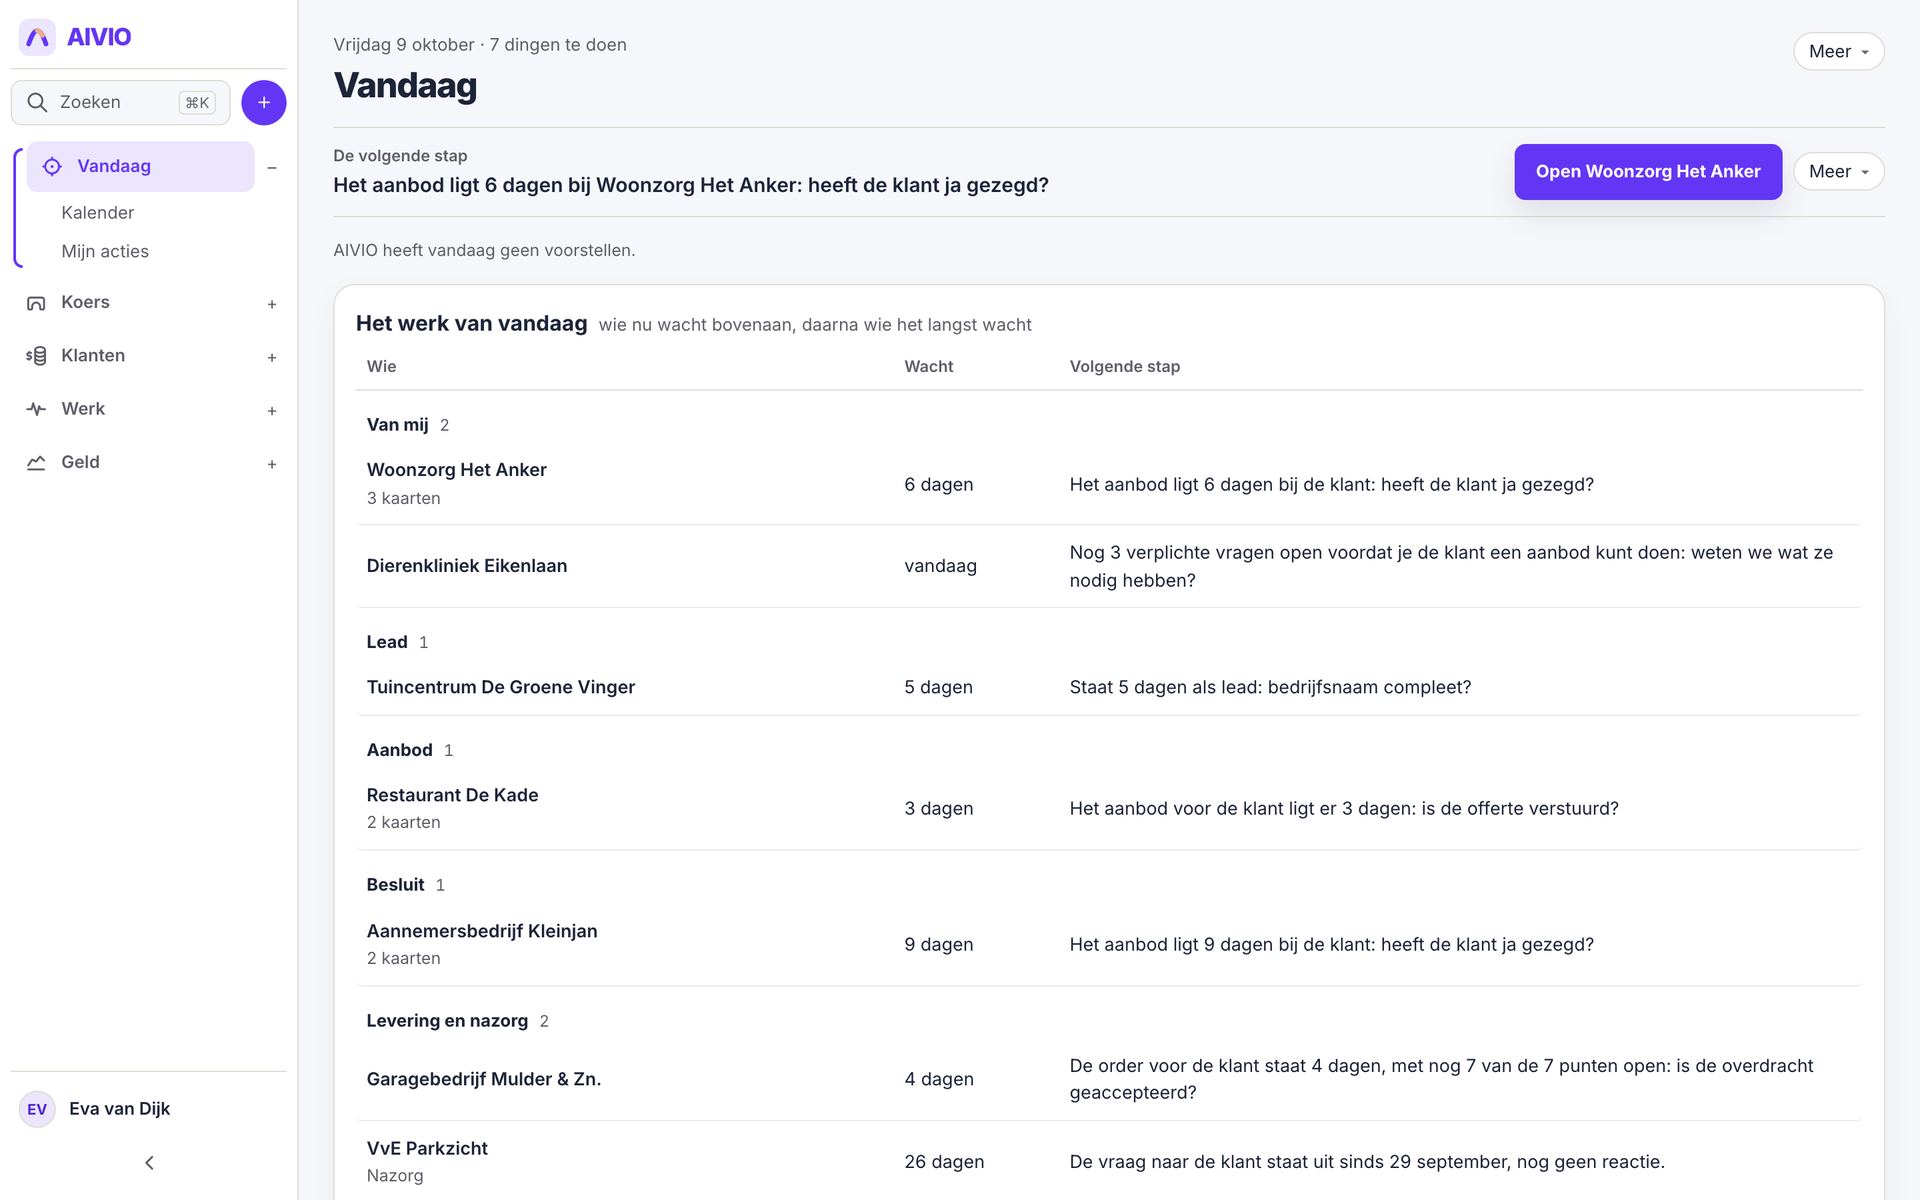Click the Van mij group heading
This screenshot has width=1920, height=1200.
(x=397, y=425)
